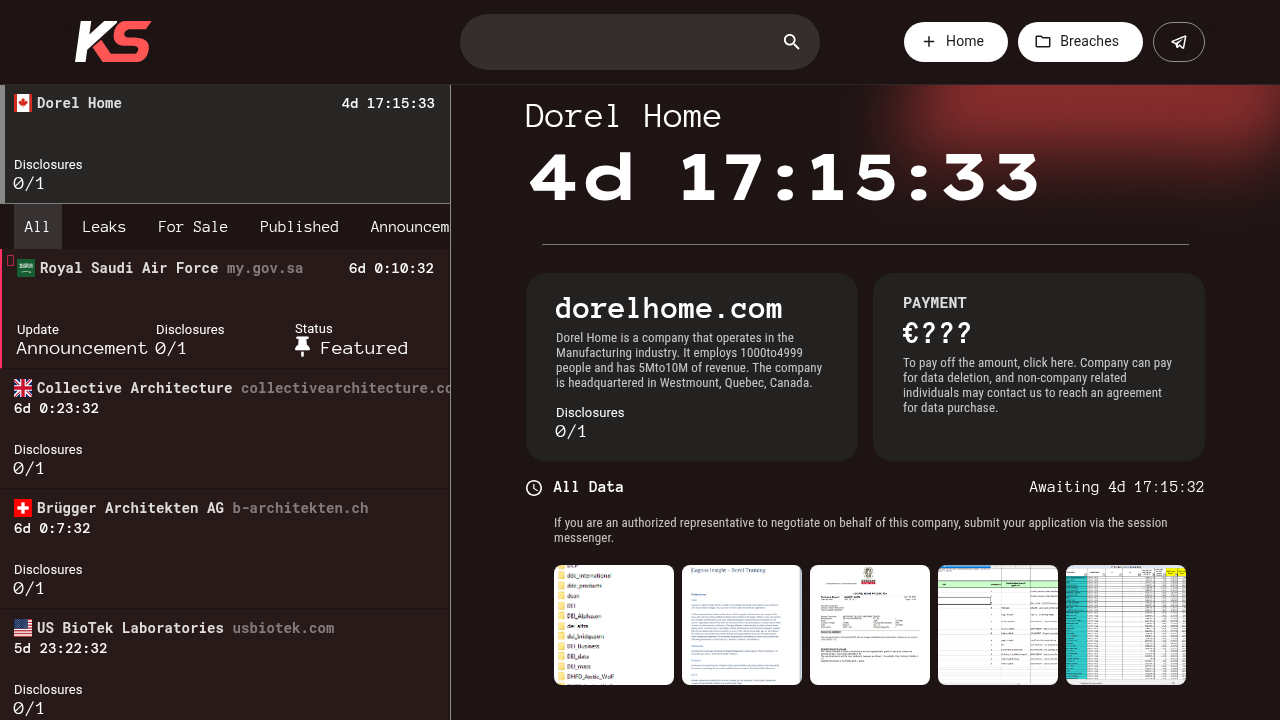Open the Breaches button
The image size is (1280, 720).
pyautogui.click(x=1080, y=42)
